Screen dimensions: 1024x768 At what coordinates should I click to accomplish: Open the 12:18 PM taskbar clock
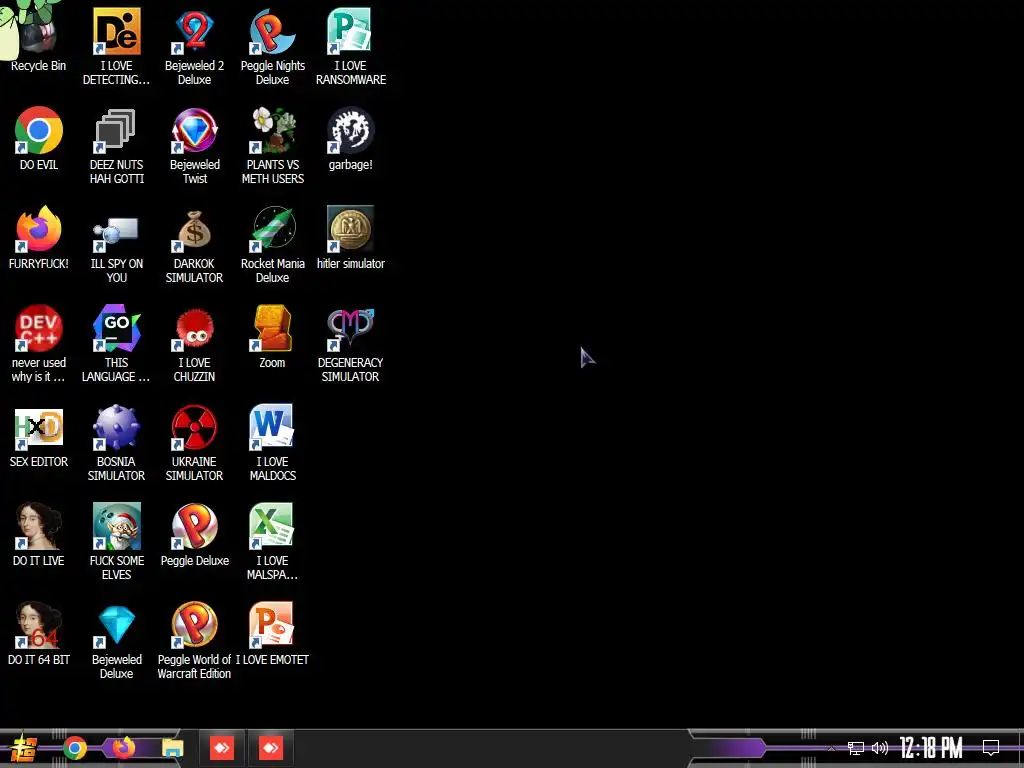click(931, 748)
